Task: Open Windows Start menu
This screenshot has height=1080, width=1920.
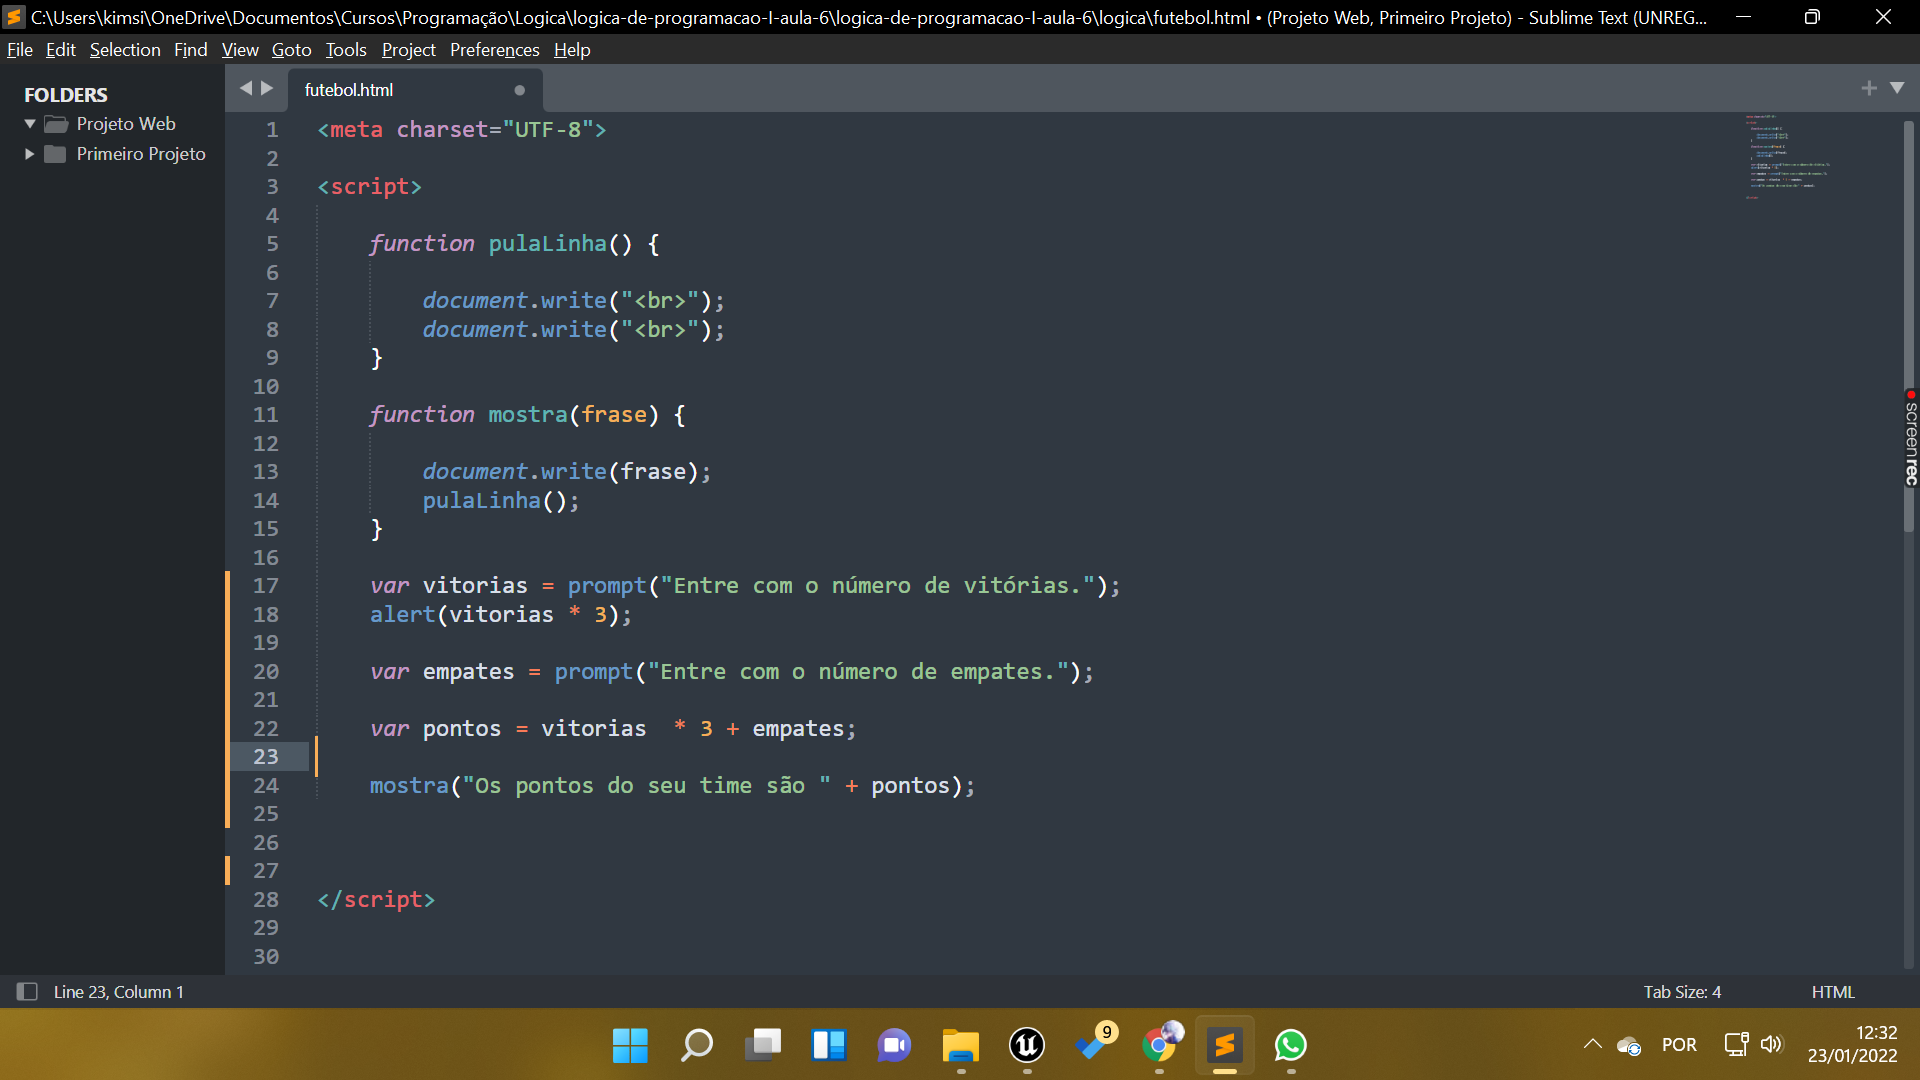Action: 630,1045
